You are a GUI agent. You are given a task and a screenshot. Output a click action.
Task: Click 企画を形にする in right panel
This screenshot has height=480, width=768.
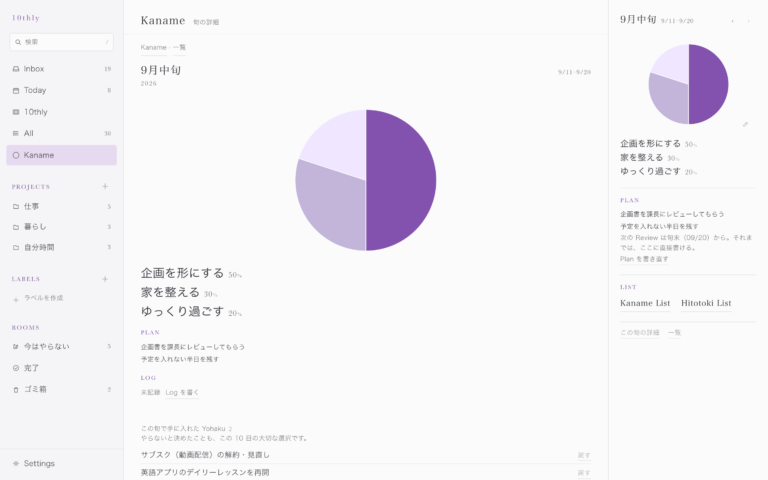point(650,144)
